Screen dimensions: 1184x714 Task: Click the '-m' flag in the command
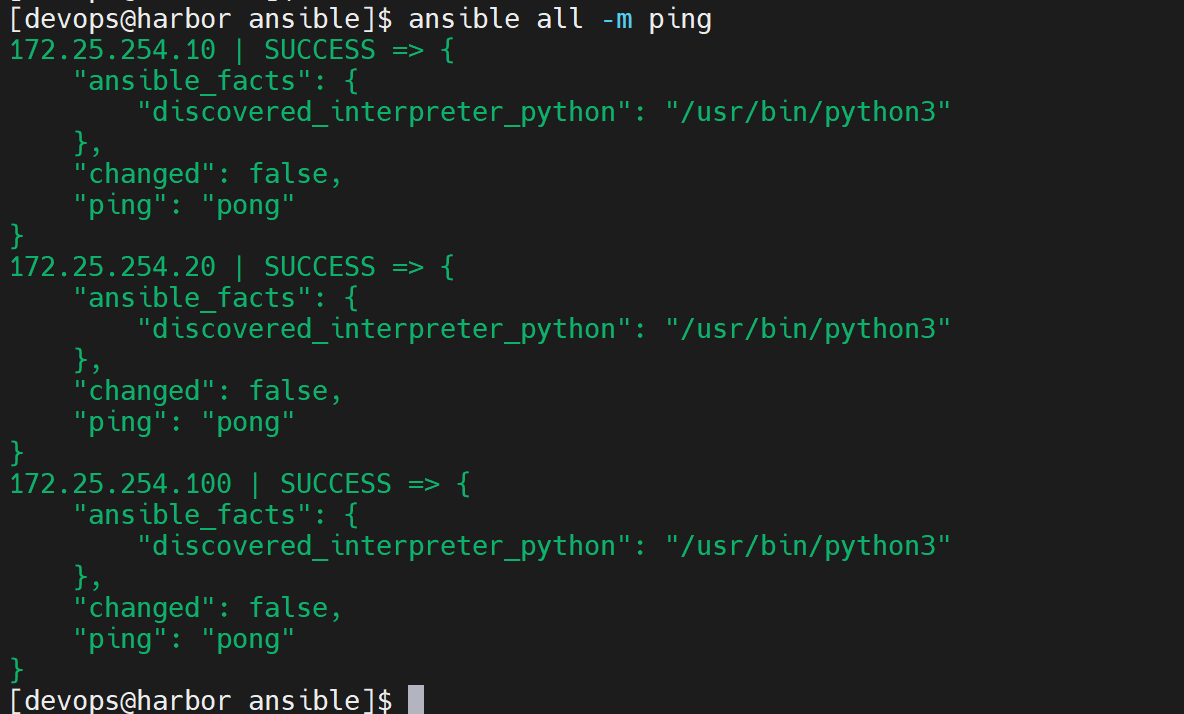click(x=616, y=20)
